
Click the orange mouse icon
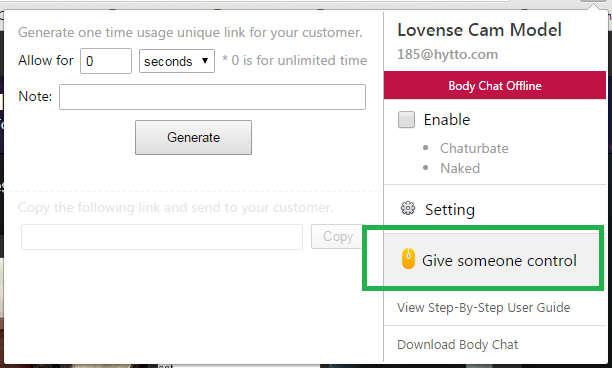coord(408,259)
